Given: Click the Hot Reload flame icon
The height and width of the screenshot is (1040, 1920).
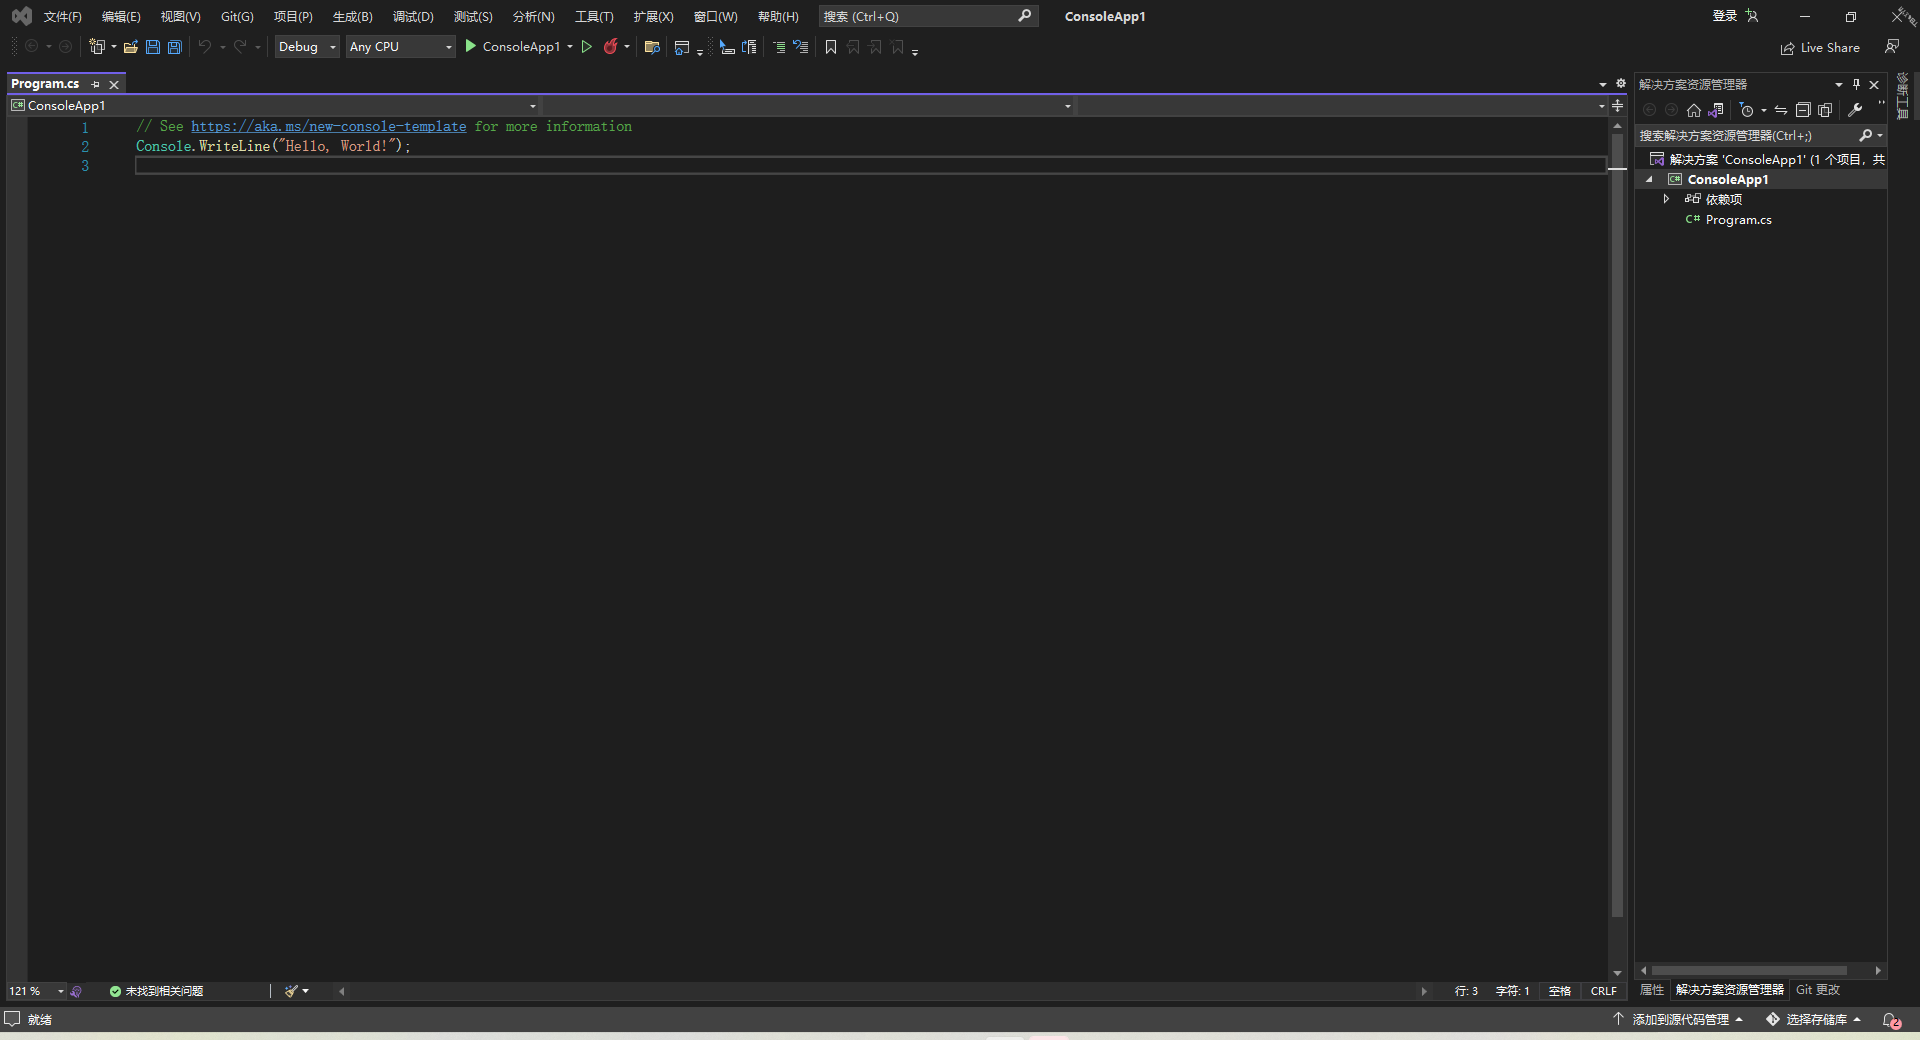Looking at the screenshot, I should [x=610, y=47].
